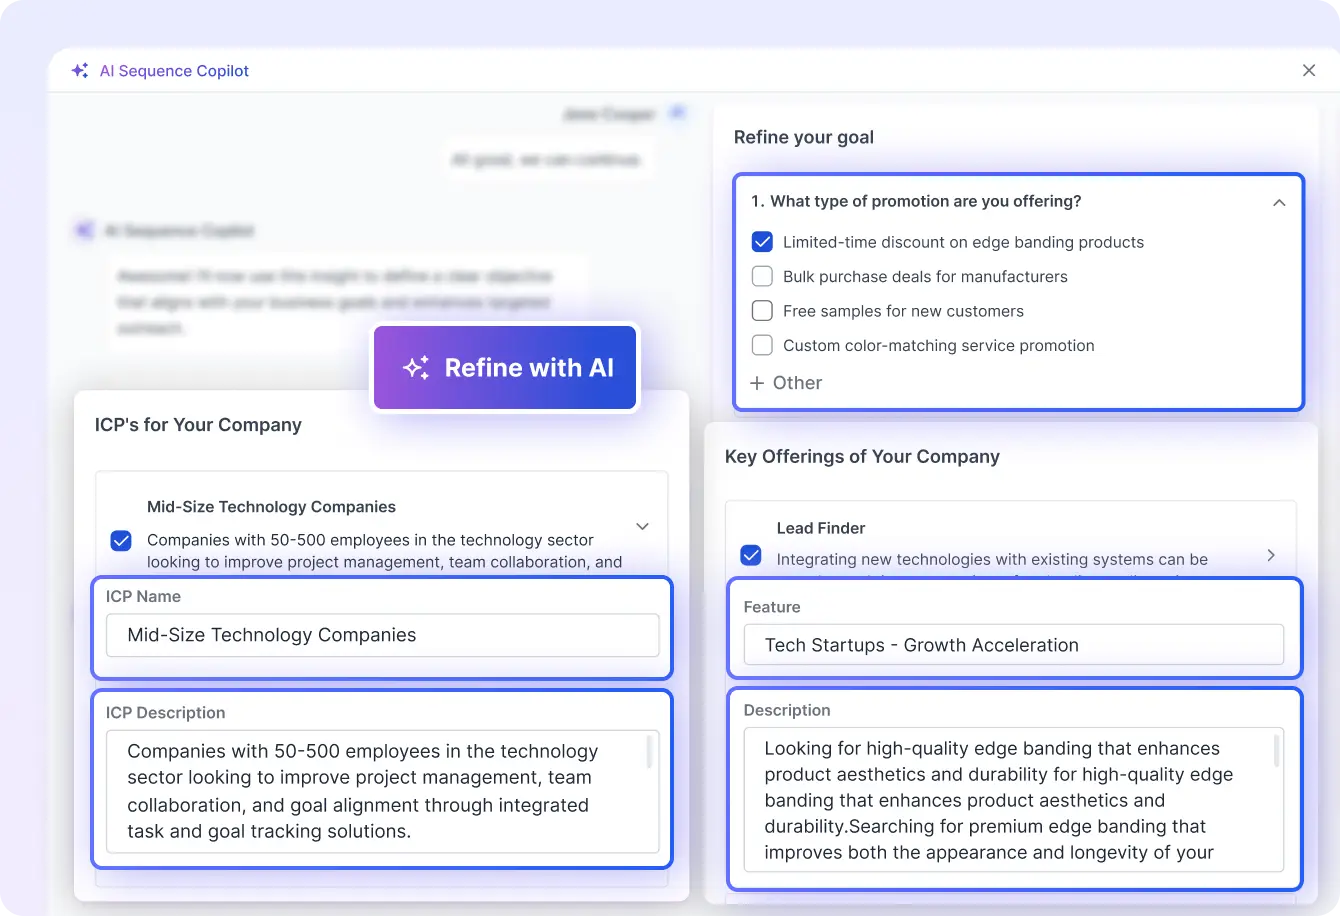
Task: Toggle the Mid-Size Technology Companies checkbox
Action: pos(121,541)
